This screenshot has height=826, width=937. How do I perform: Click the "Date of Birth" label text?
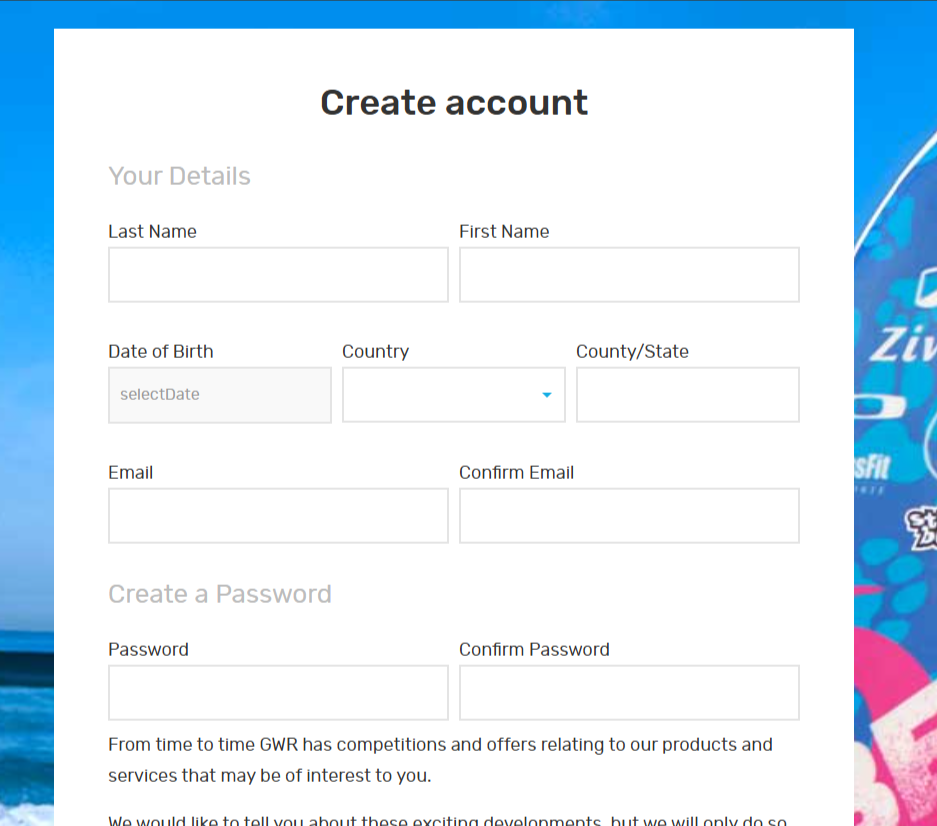160,352
